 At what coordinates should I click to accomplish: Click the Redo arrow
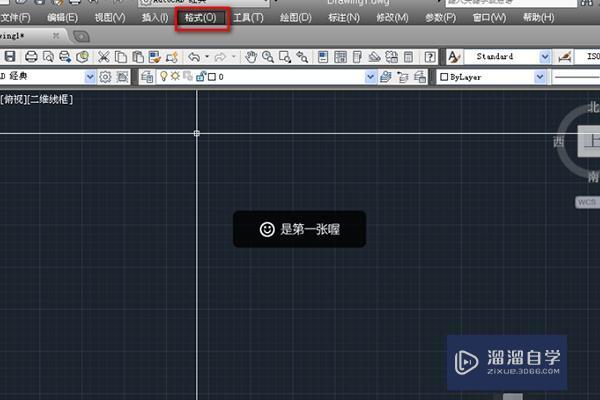220,57
